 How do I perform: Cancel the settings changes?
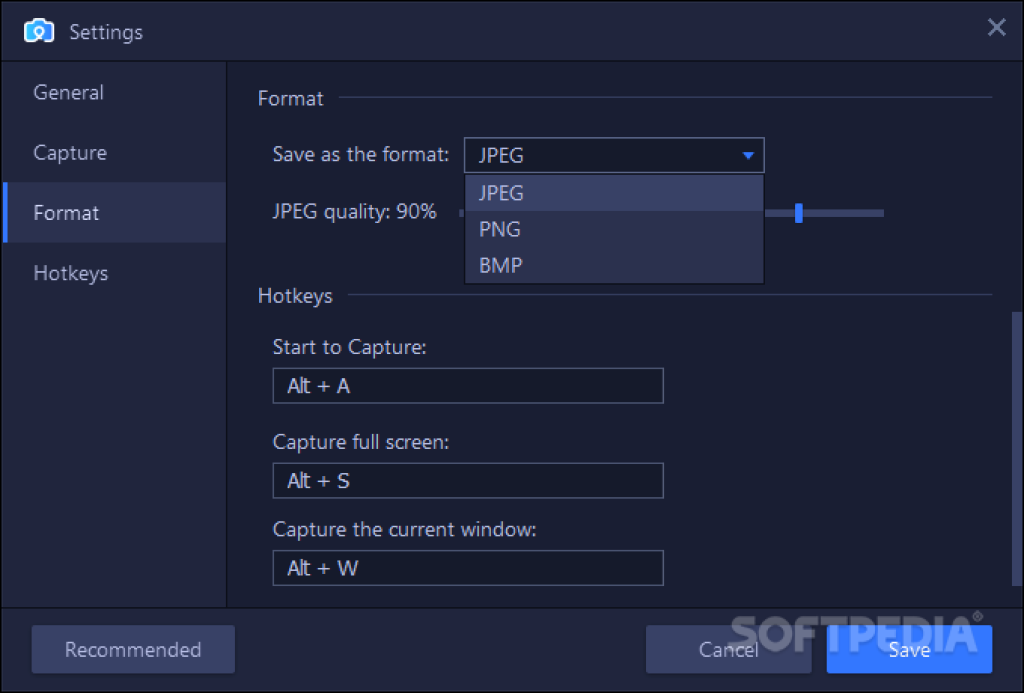pos(728,649)
